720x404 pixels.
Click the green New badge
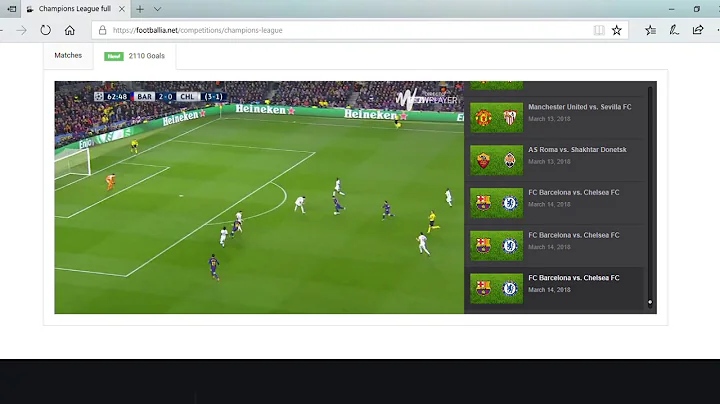[114, 56]
